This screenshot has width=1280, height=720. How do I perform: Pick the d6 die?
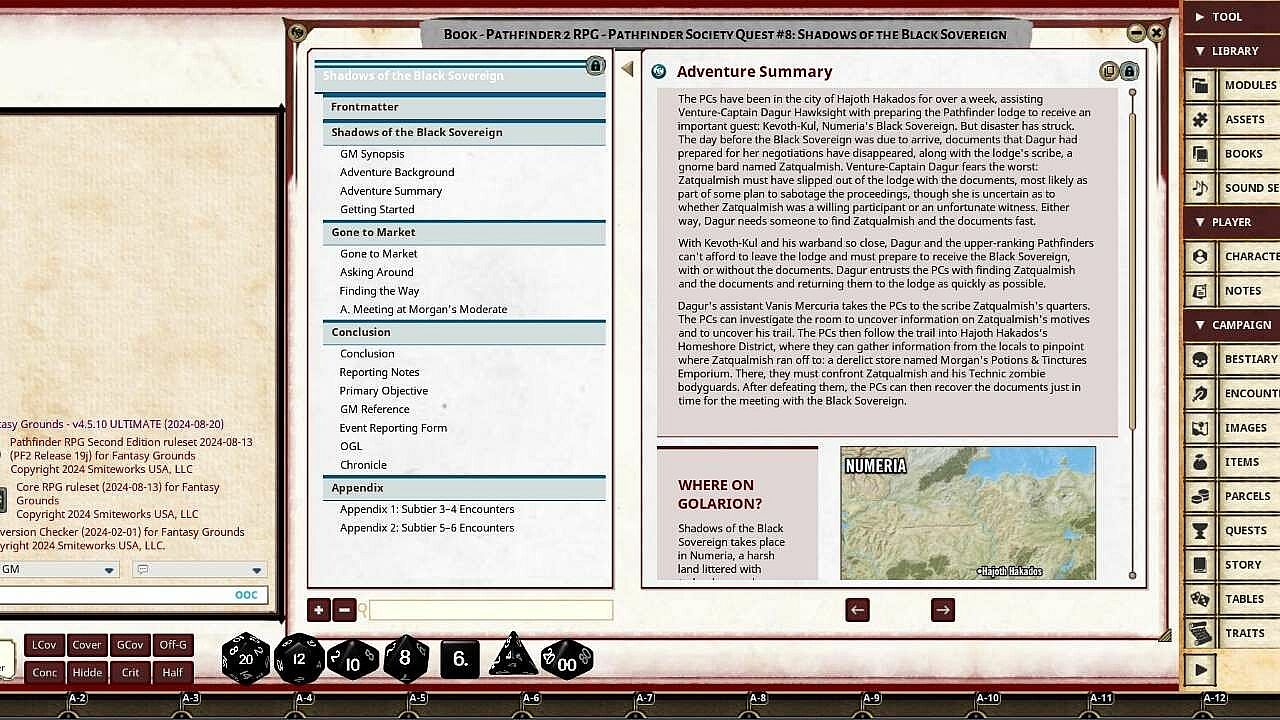(460, 659)
